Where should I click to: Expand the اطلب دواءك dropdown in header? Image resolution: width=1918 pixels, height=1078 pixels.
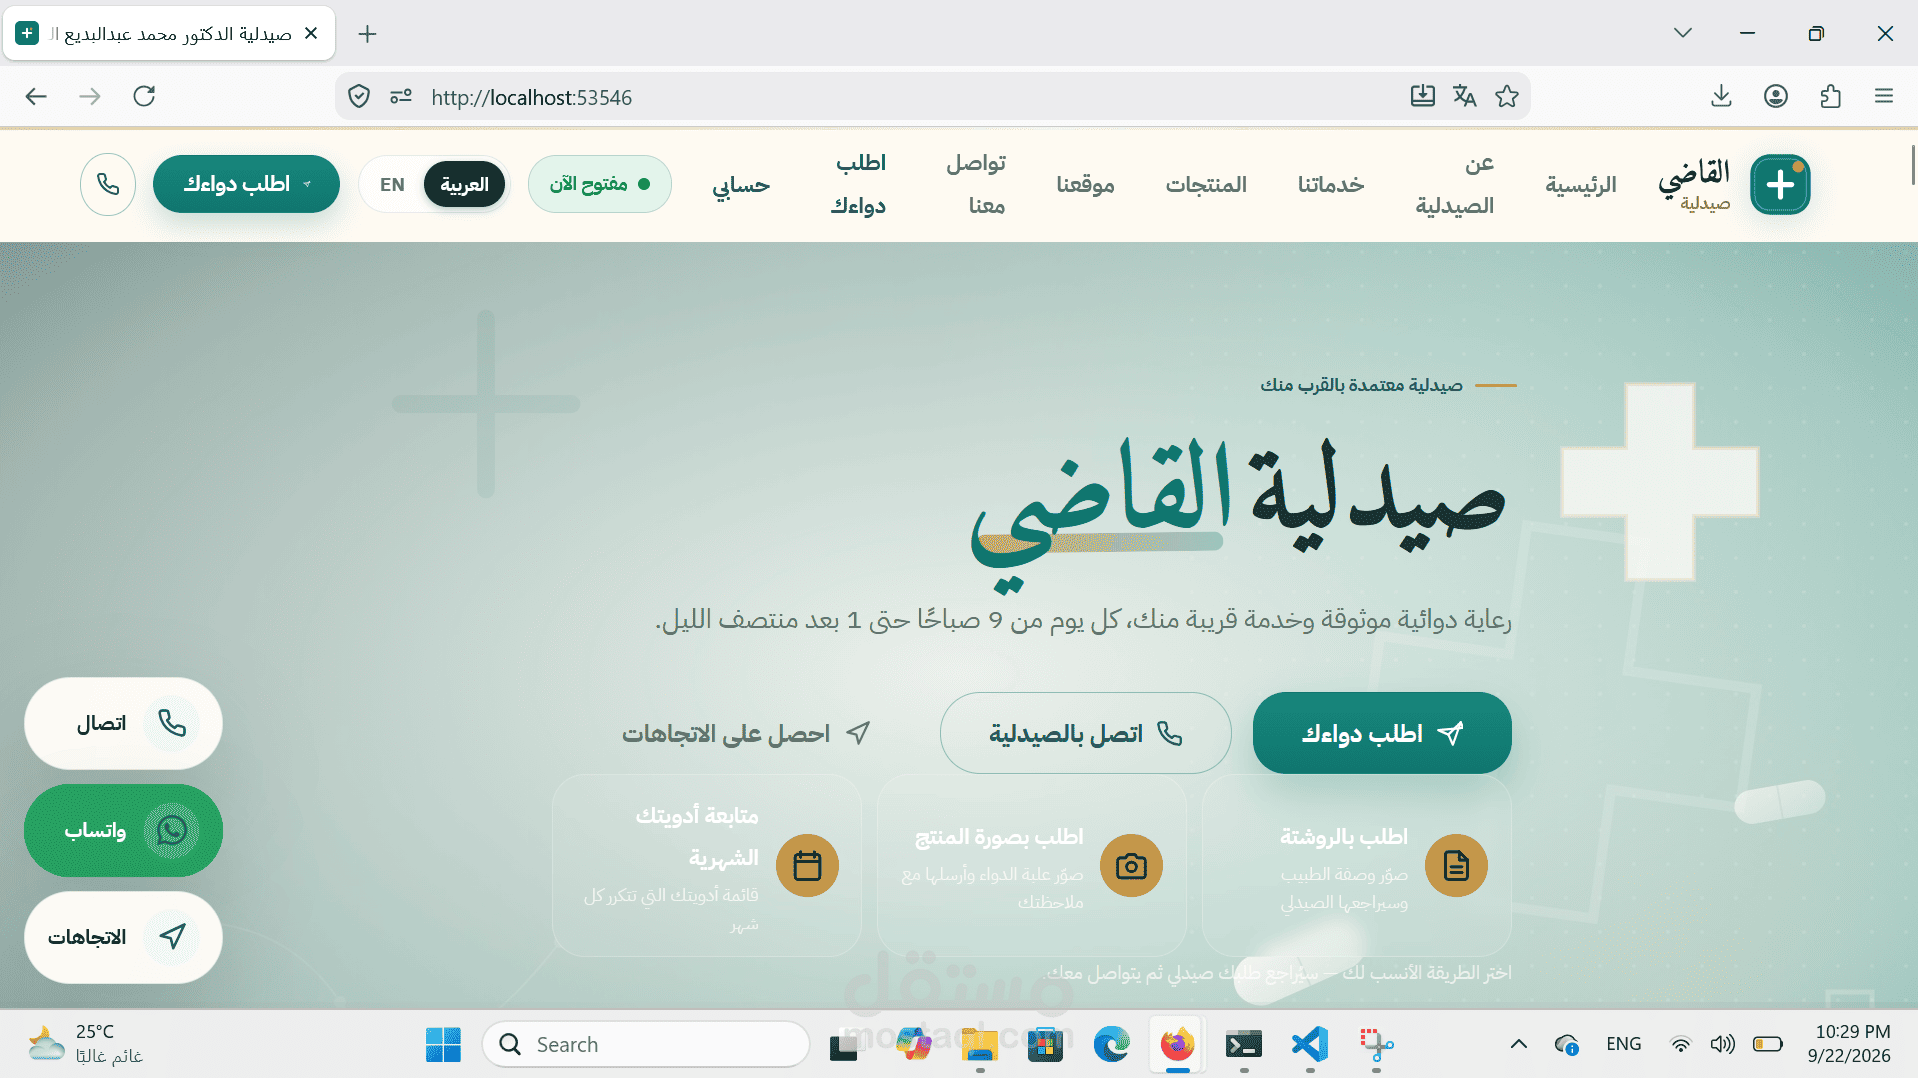246,184
